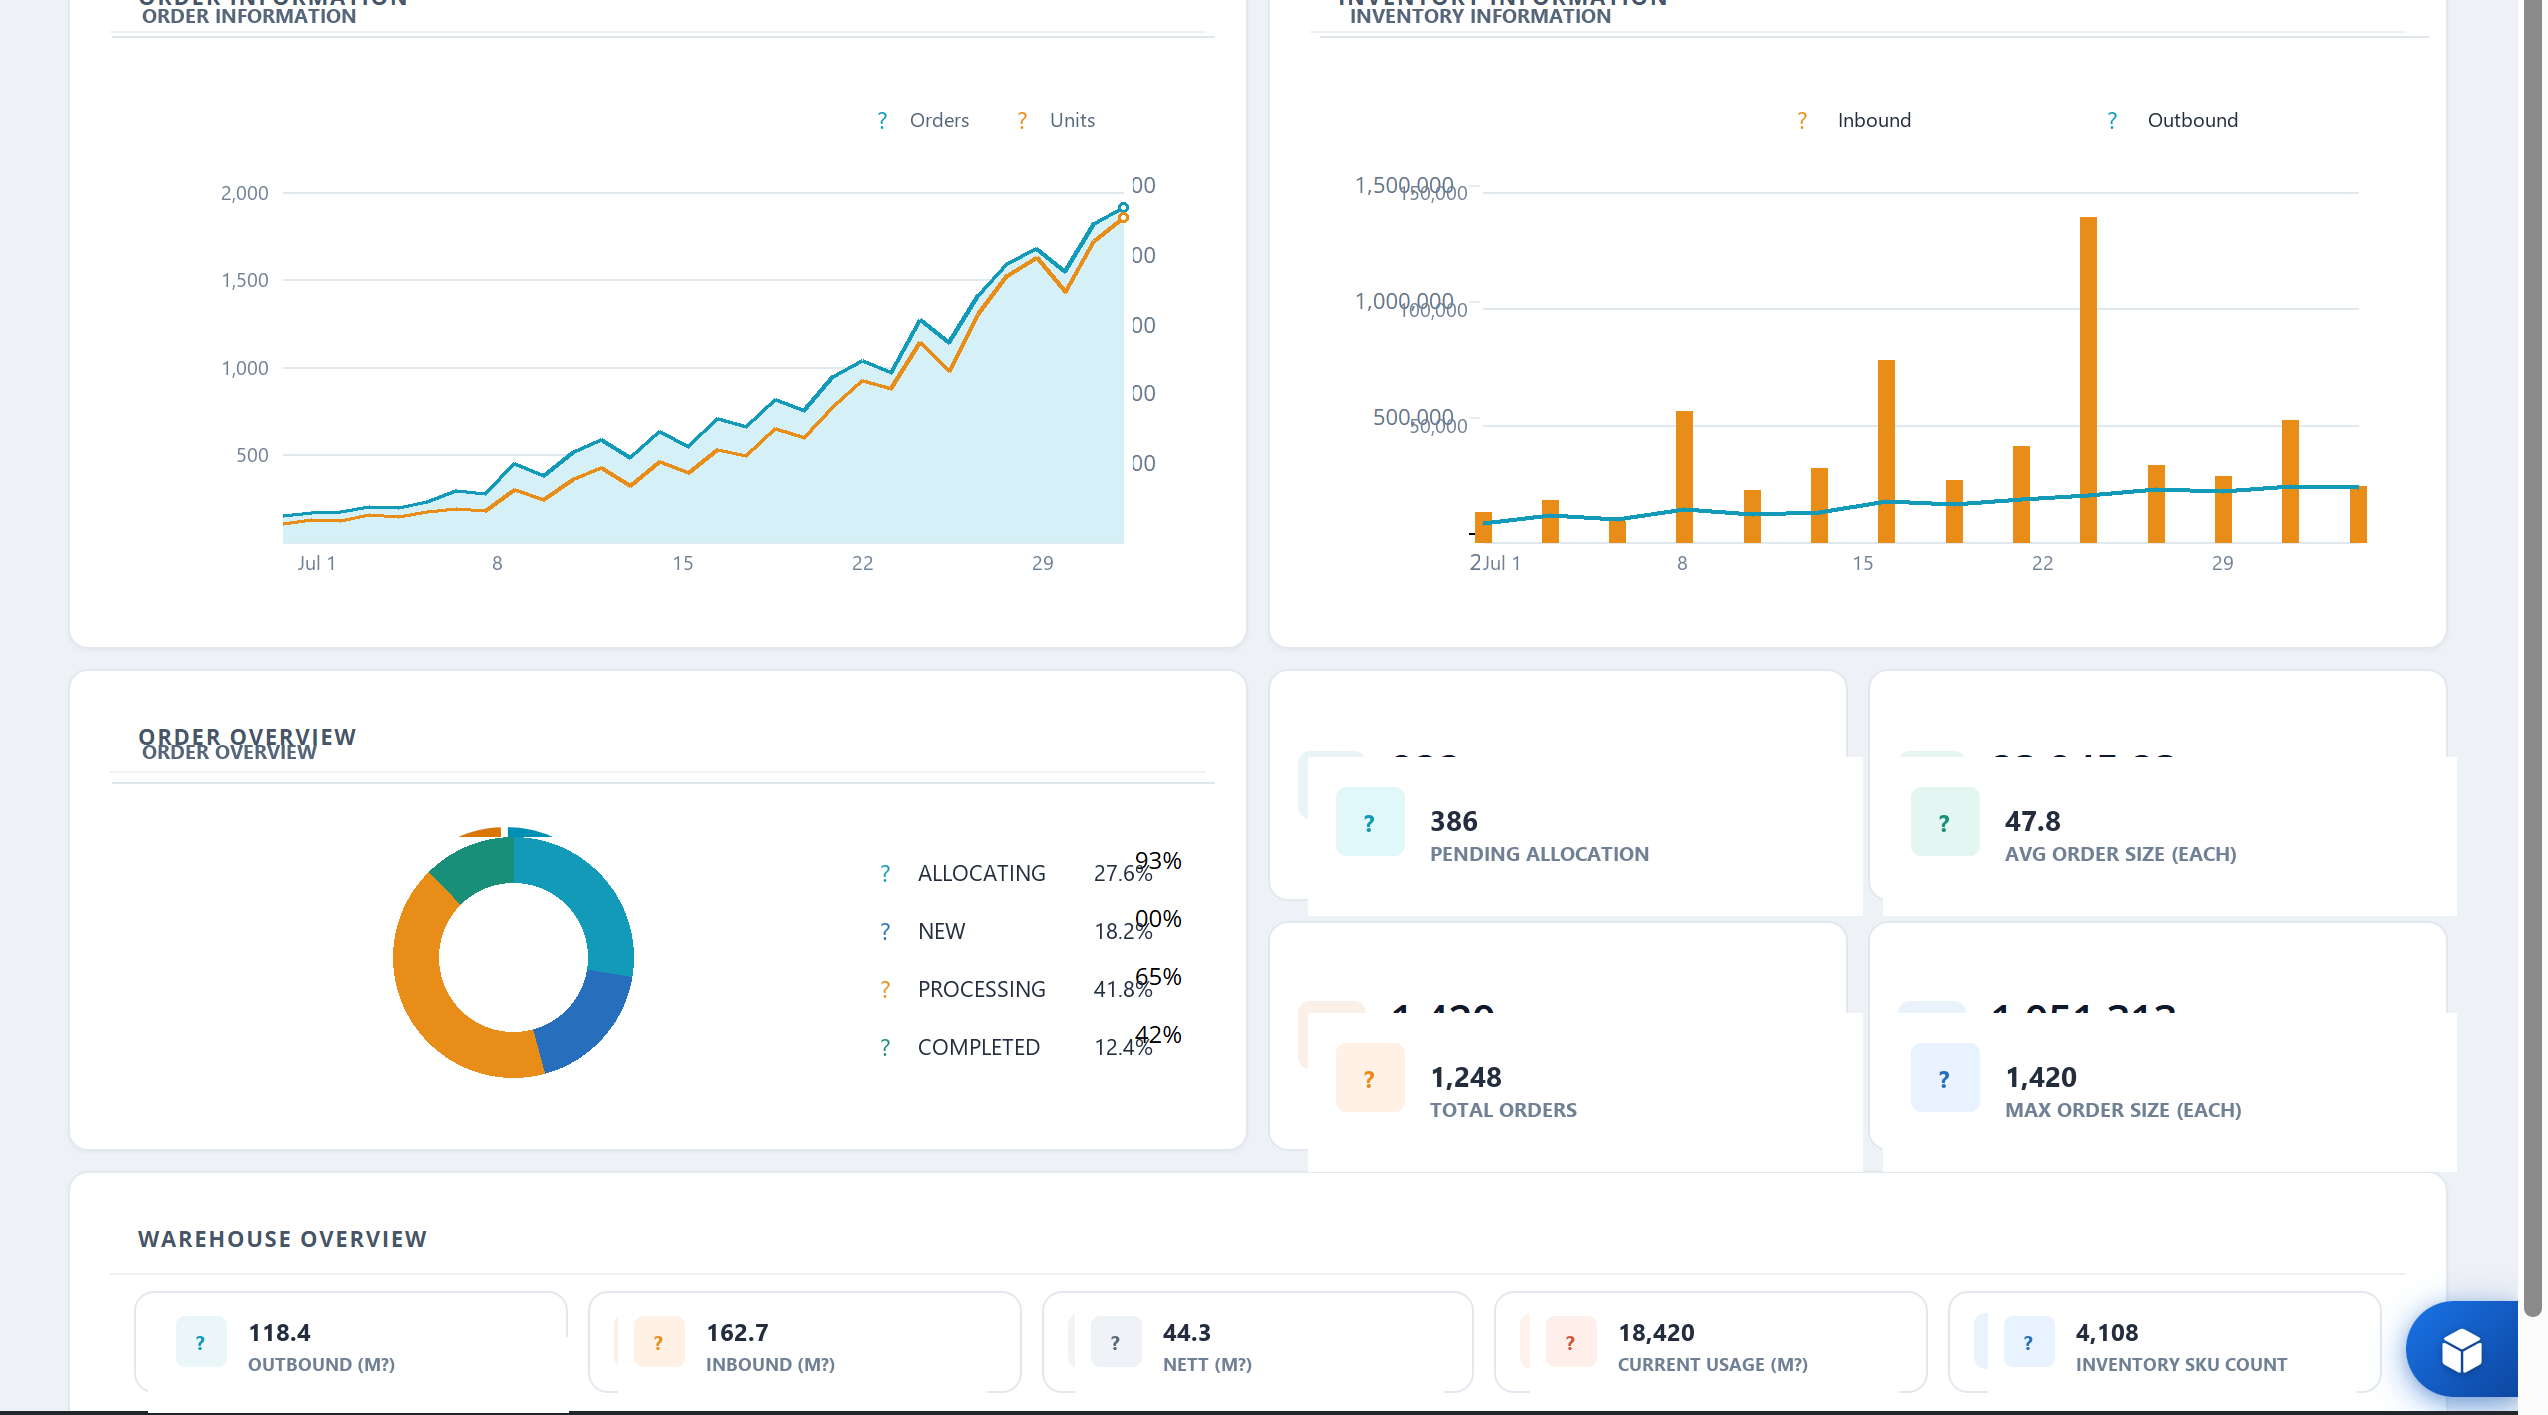Click the Total Orders card icon
The image size is (2548, 1415).
click(x=1370, y=1078)
